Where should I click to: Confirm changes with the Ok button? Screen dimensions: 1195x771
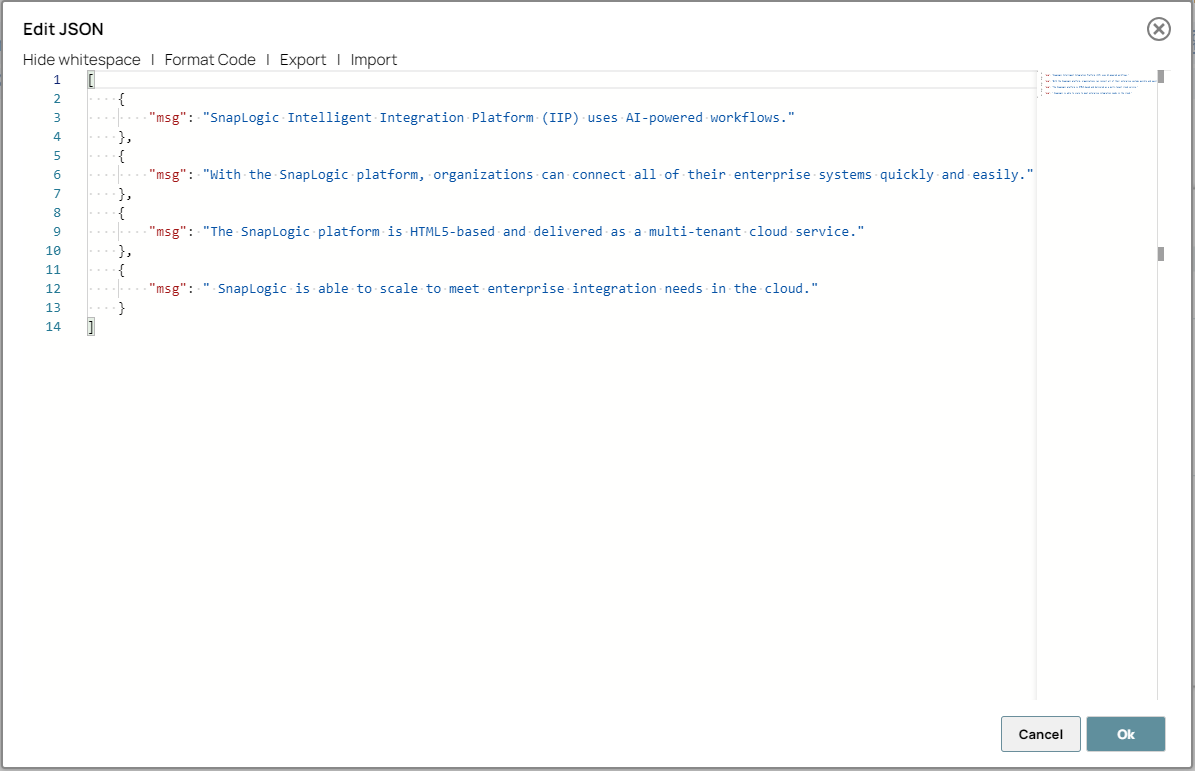click(x=1126, y=733)
